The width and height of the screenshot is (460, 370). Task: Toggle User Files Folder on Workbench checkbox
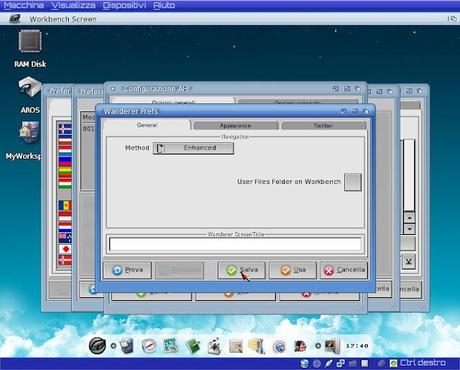click(x=353, y=182)
